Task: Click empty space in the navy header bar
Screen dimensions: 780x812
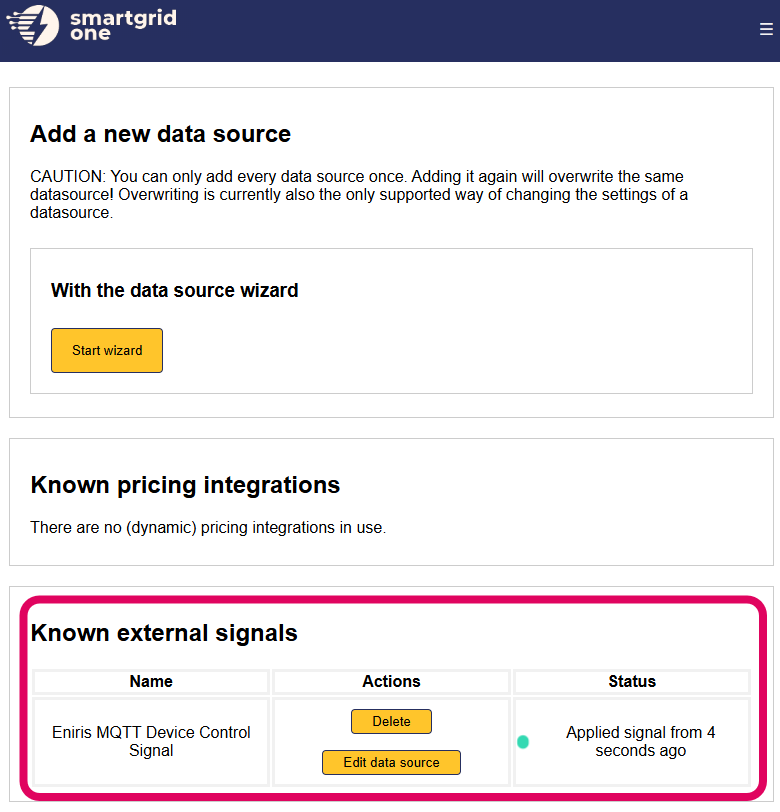Action: tap(450, 30)
